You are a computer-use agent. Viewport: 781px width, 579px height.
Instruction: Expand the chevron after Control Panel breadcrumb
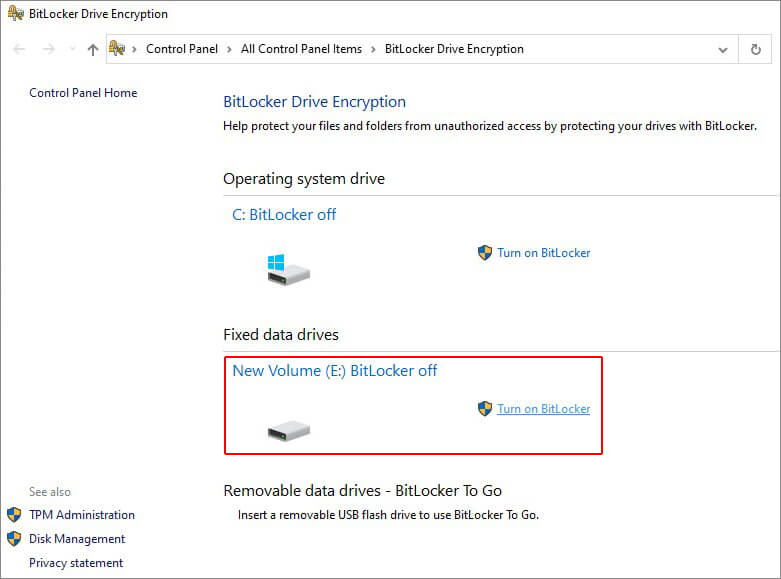229,49
